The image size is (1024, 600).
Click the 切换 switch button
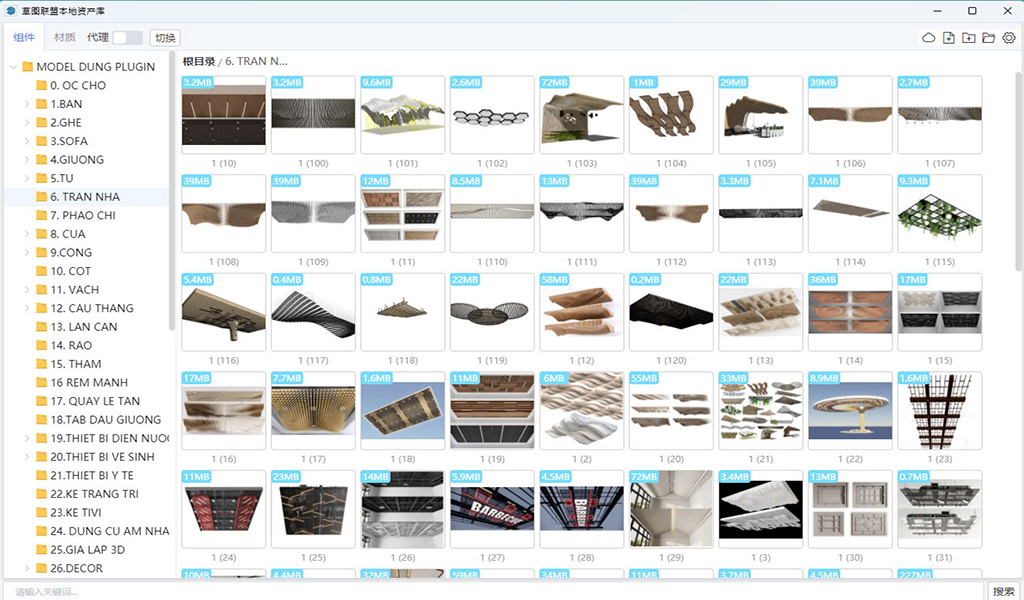pyautogui.click(x=165, y=38)
